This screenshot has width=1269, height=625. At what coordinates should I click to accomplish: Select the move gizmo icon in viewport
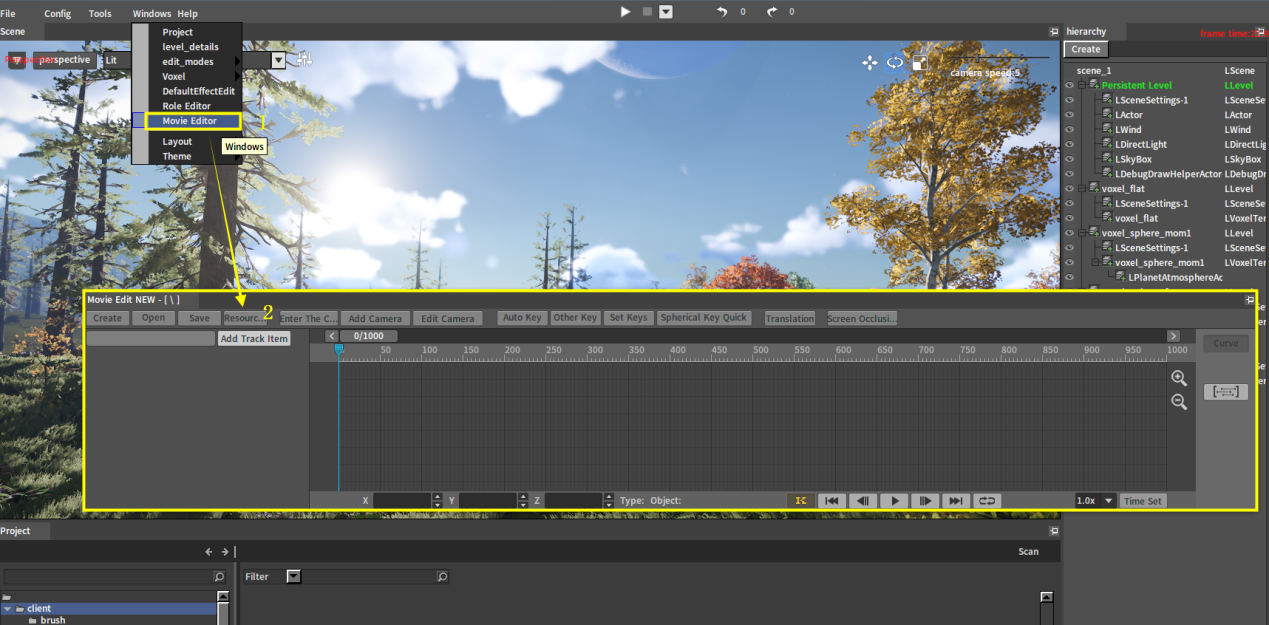click(x=869, y=62)
